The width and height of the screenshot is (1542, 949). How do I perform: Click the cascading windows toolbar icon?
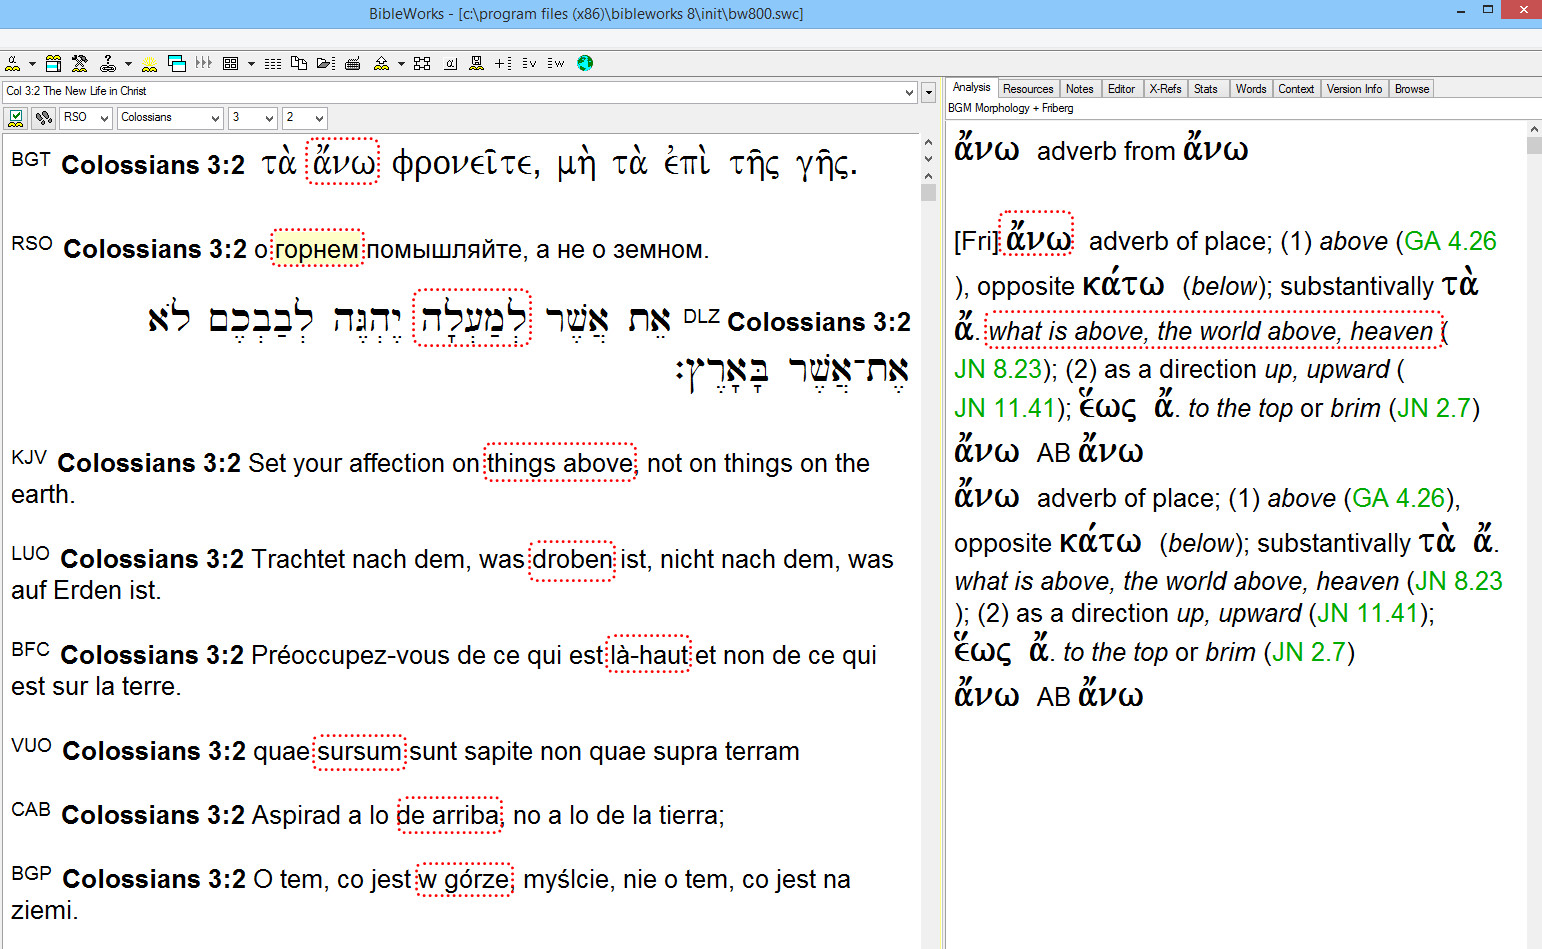click(x=177, y=63)
